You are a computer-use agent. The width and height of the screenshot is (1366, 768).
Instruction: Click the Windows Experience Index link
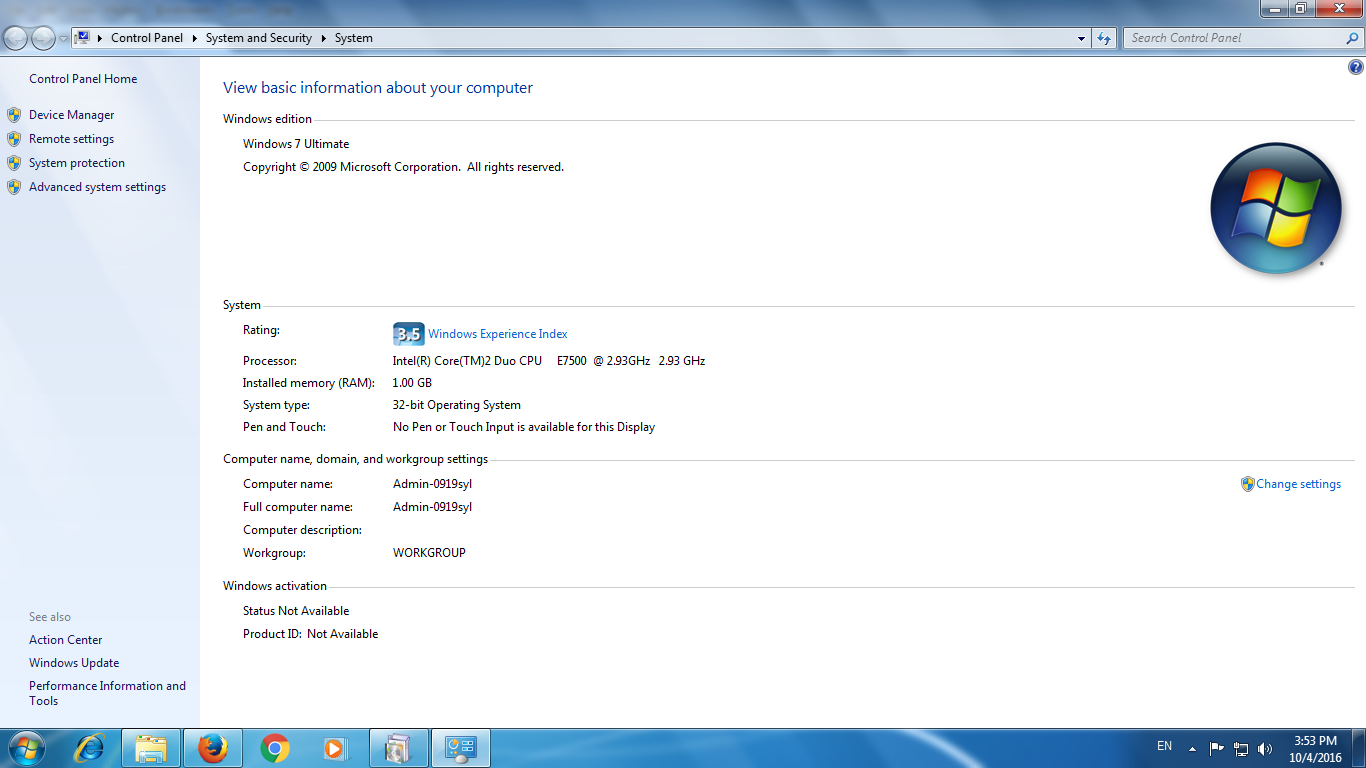point(497,334)
